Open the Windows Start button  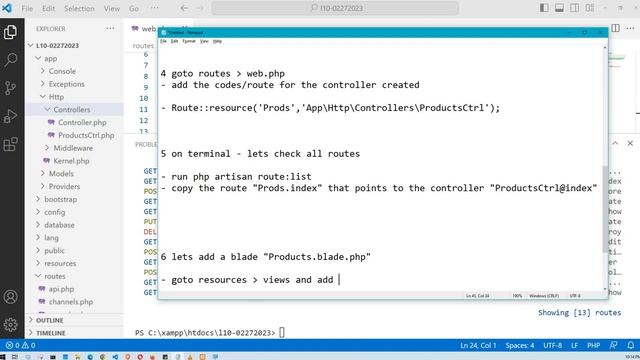coord(3,357)
